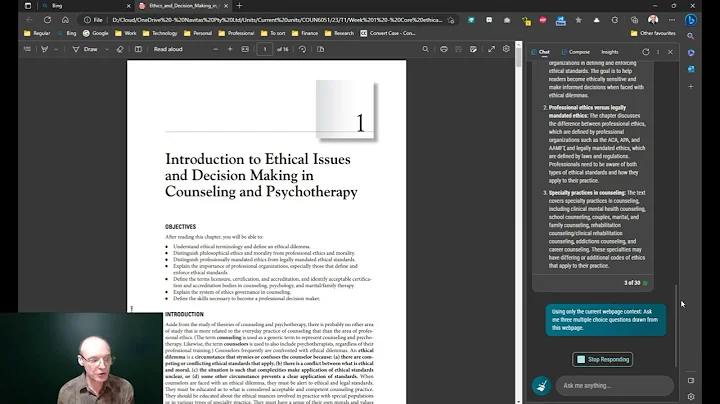Switch to the Compose tab

(576, 52)
